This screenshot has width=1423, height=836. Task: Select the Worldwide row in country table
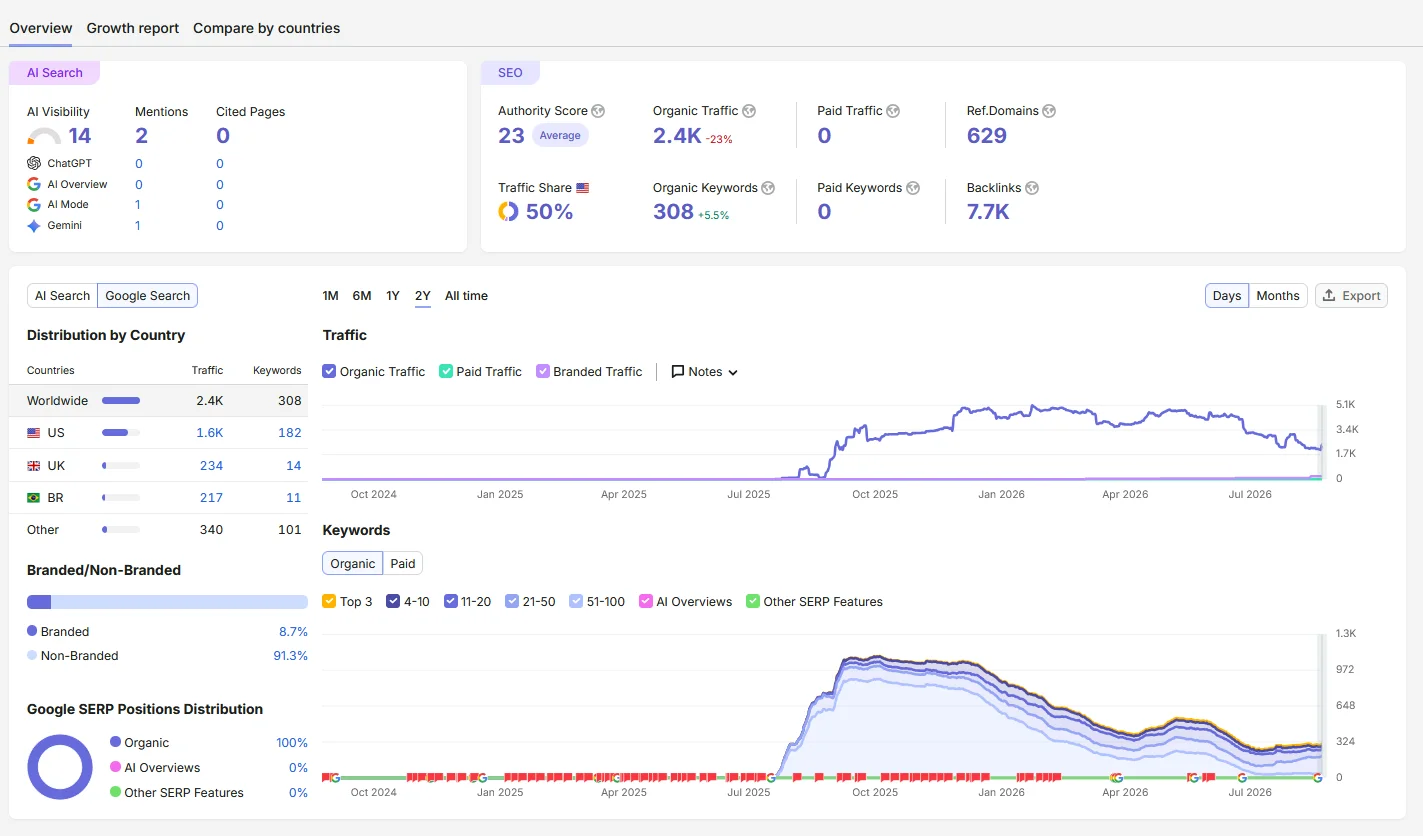click(158, 401)
